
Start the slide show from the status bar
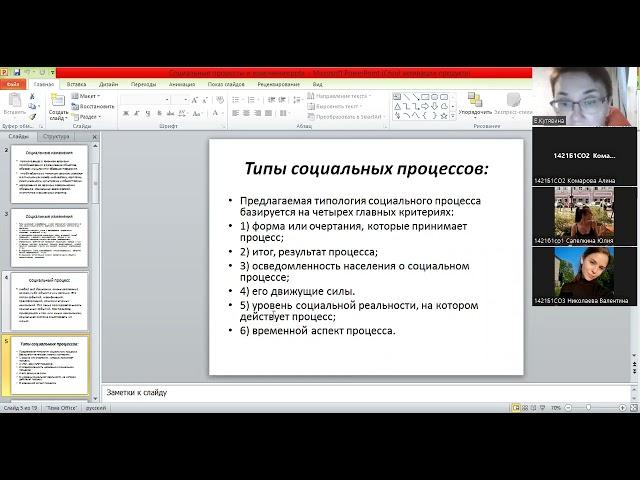tap(542, 408)
